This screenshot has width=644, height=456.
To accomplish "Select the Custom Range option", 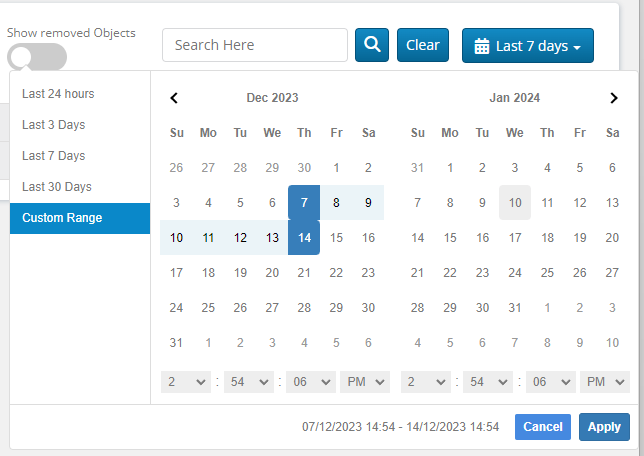I will click(x=62, y=218).
